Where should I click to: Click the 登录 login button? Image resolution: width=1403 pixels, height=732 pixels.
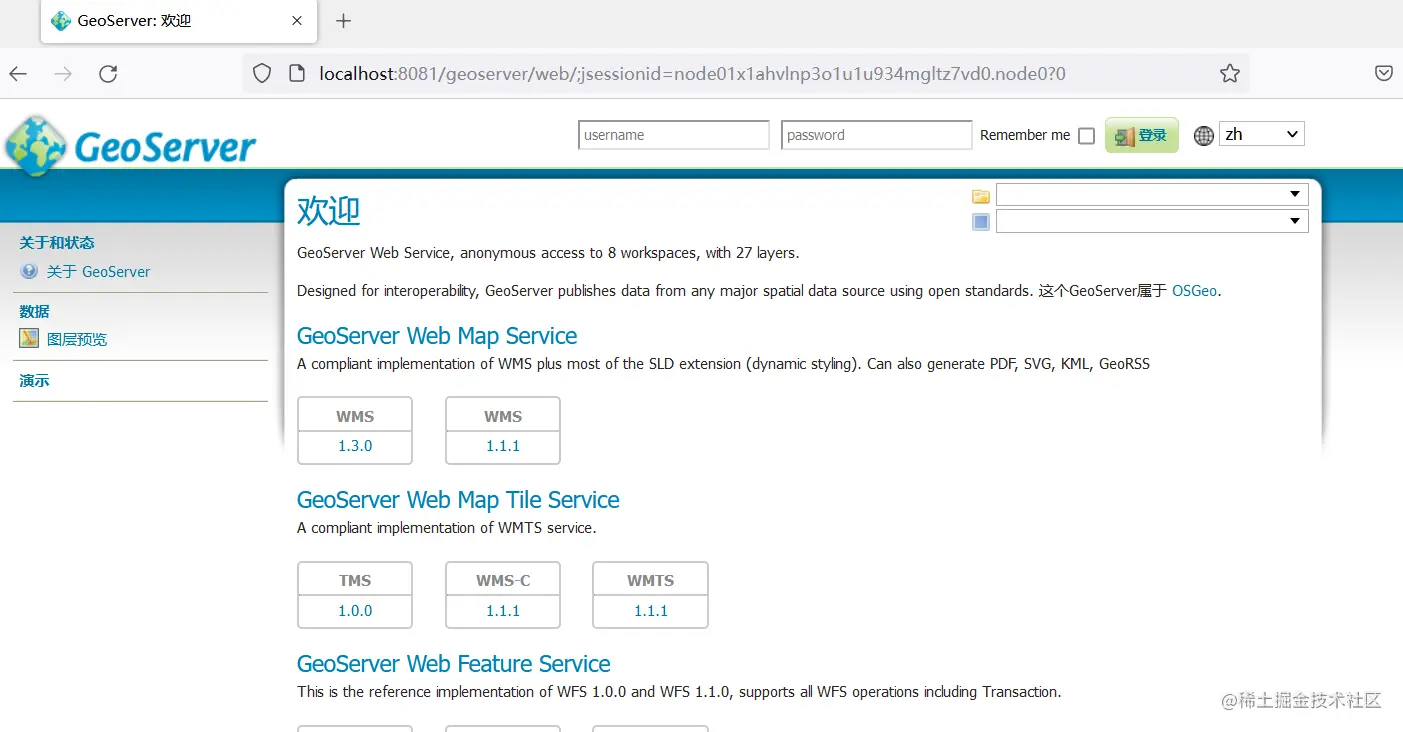(x=1142, y=135)
